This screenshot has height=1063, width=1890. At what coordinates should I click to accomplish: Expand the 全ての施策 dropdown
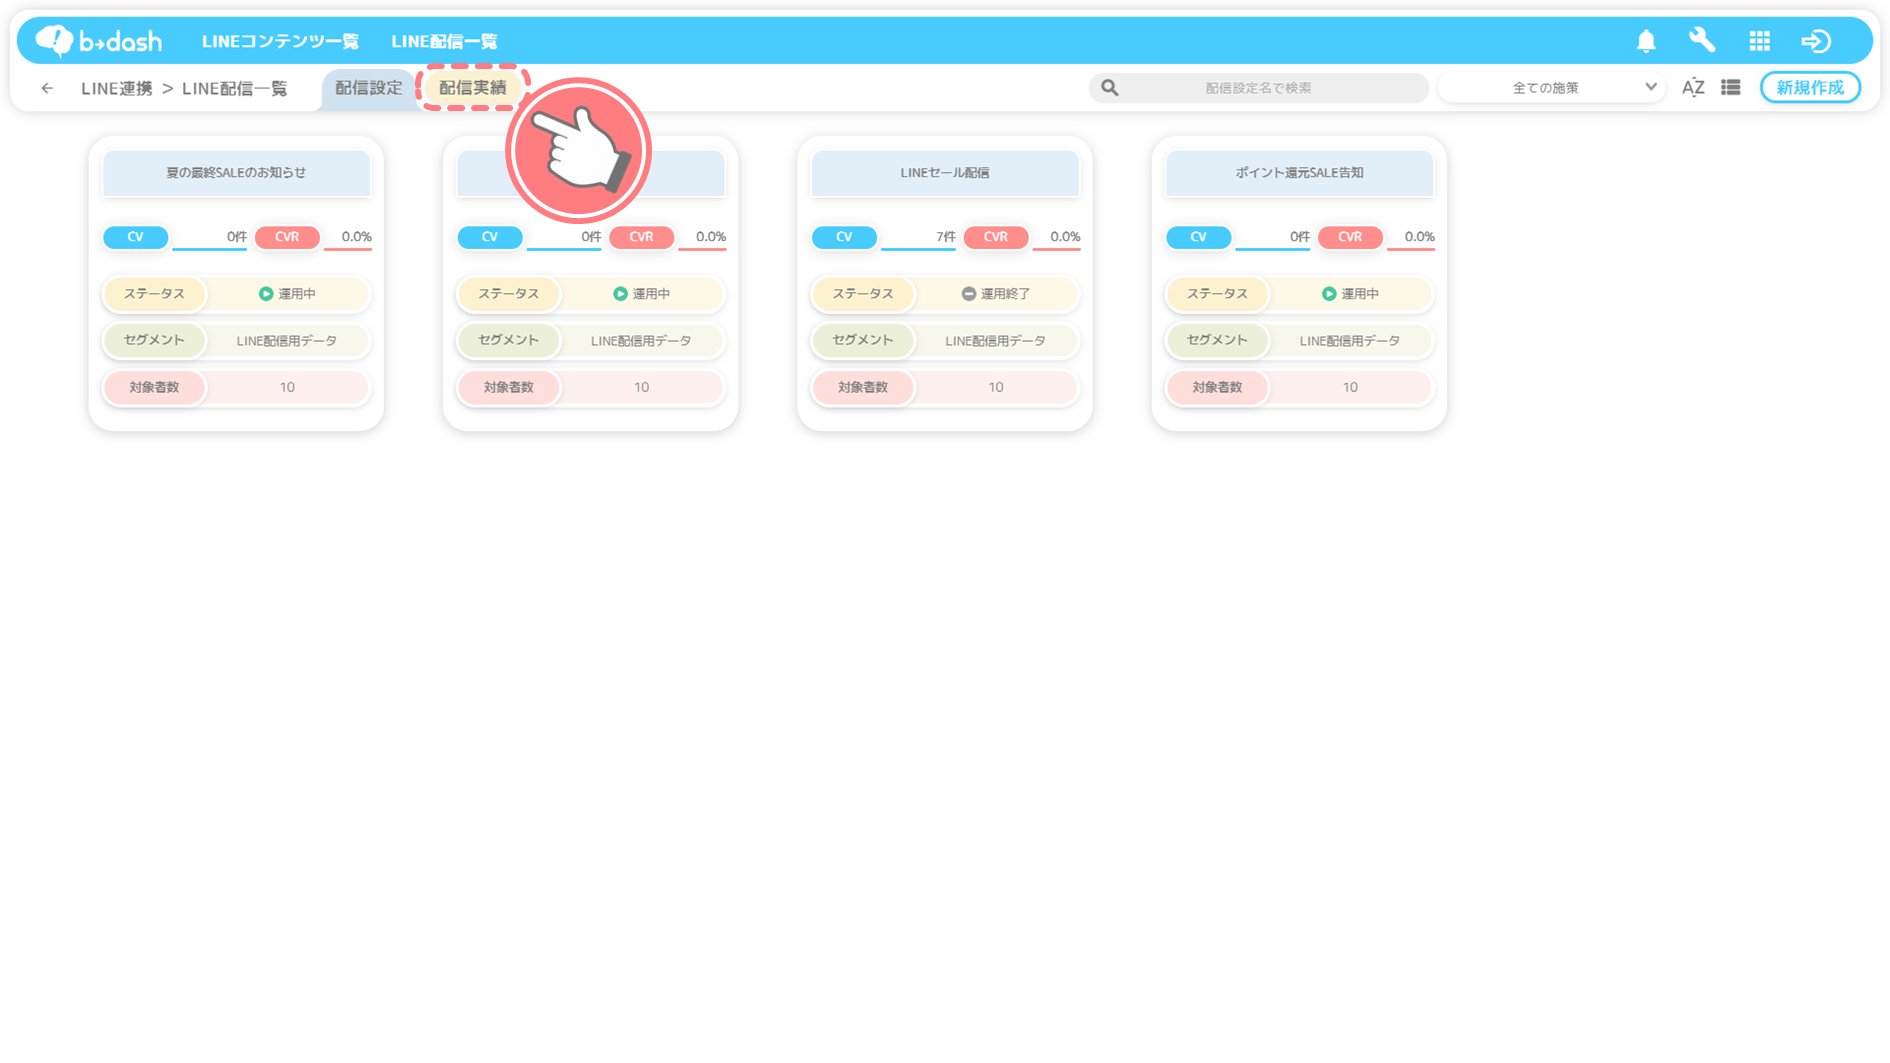coord(1551,88)
